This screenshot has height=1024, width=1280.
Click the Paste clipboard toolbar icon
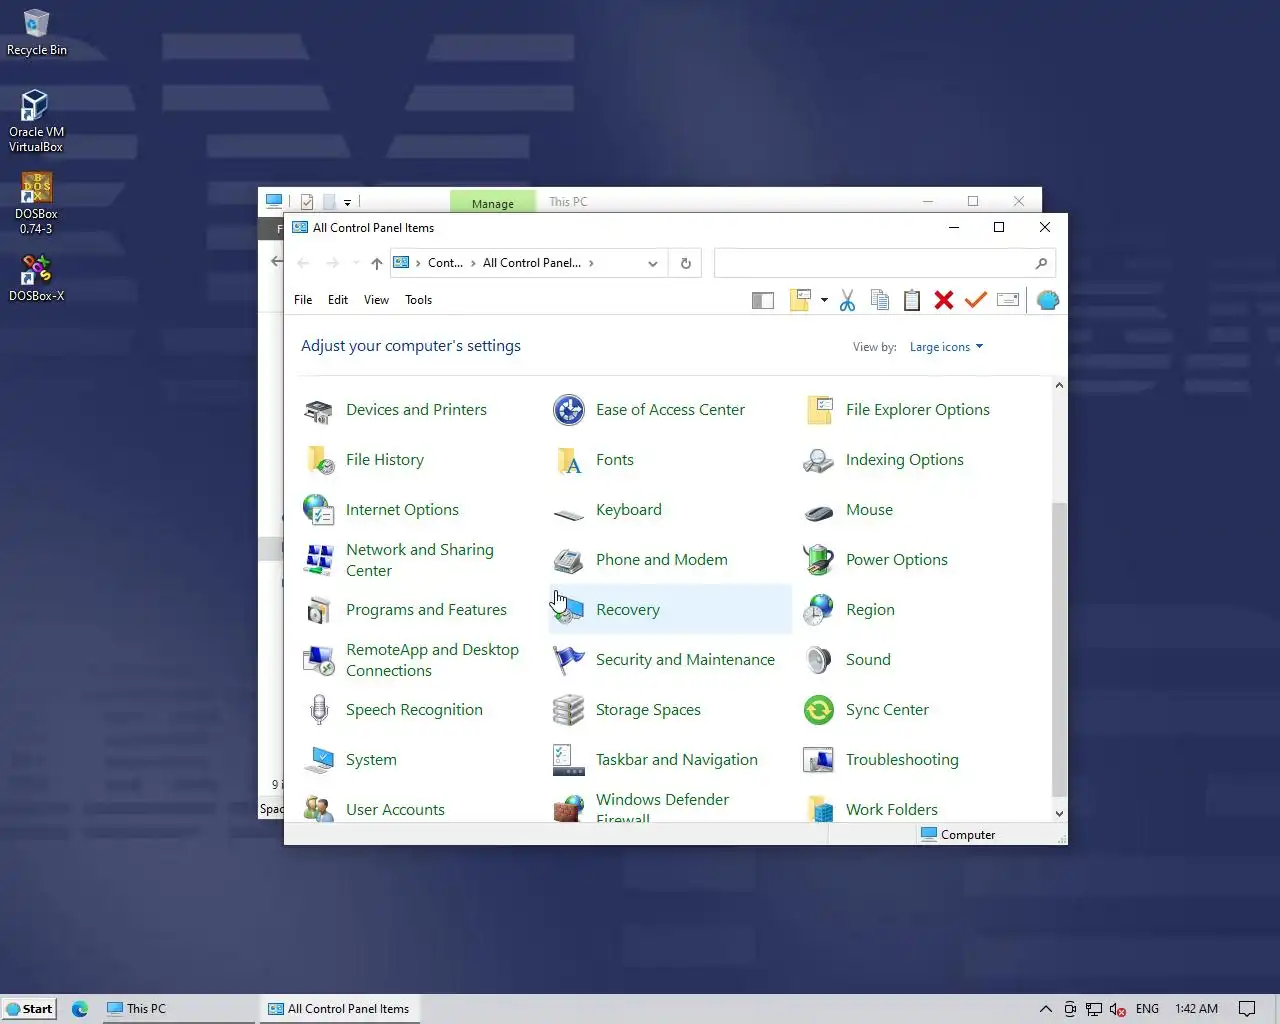coord(912,300)
